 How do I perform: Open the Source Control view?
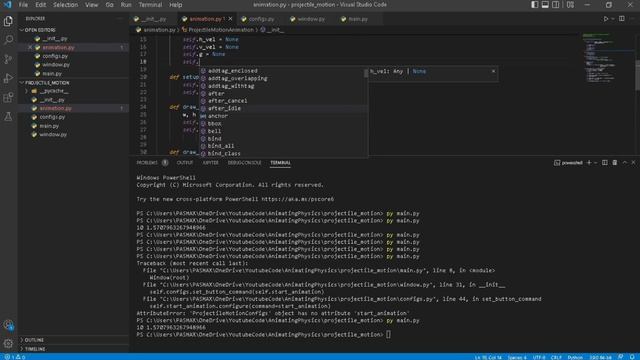8,59
